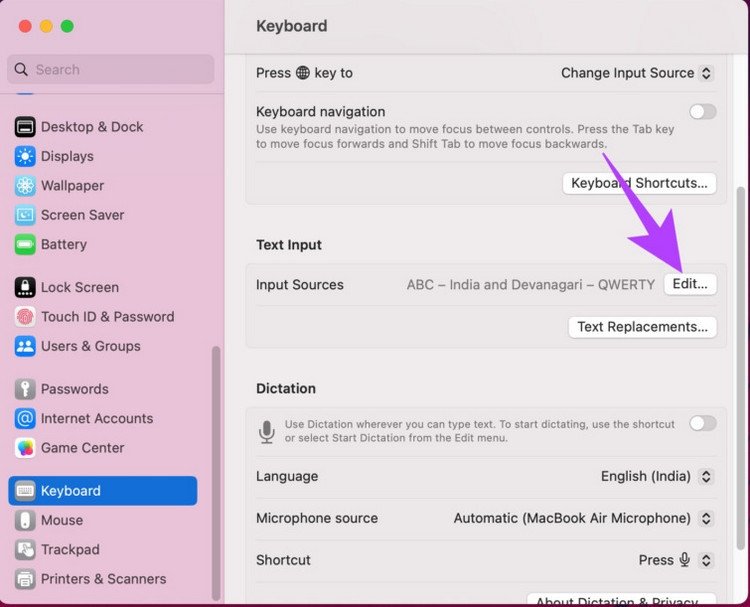Click the Game Center icon
750x607 pixels.
(x=25, y=448)
